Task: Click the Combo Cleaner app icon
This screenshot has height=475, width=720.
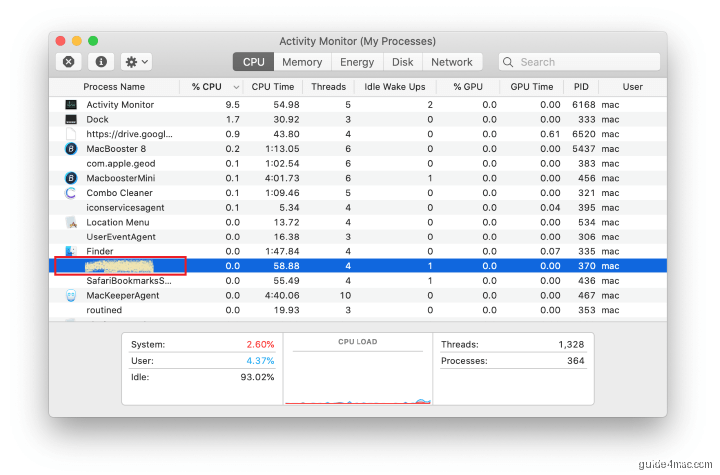Action: [x=71, y=193]
